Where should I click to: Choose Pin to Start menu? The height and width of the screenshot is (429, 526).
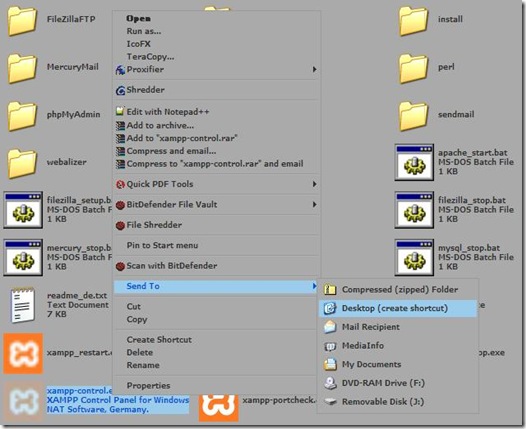(162, 245)
